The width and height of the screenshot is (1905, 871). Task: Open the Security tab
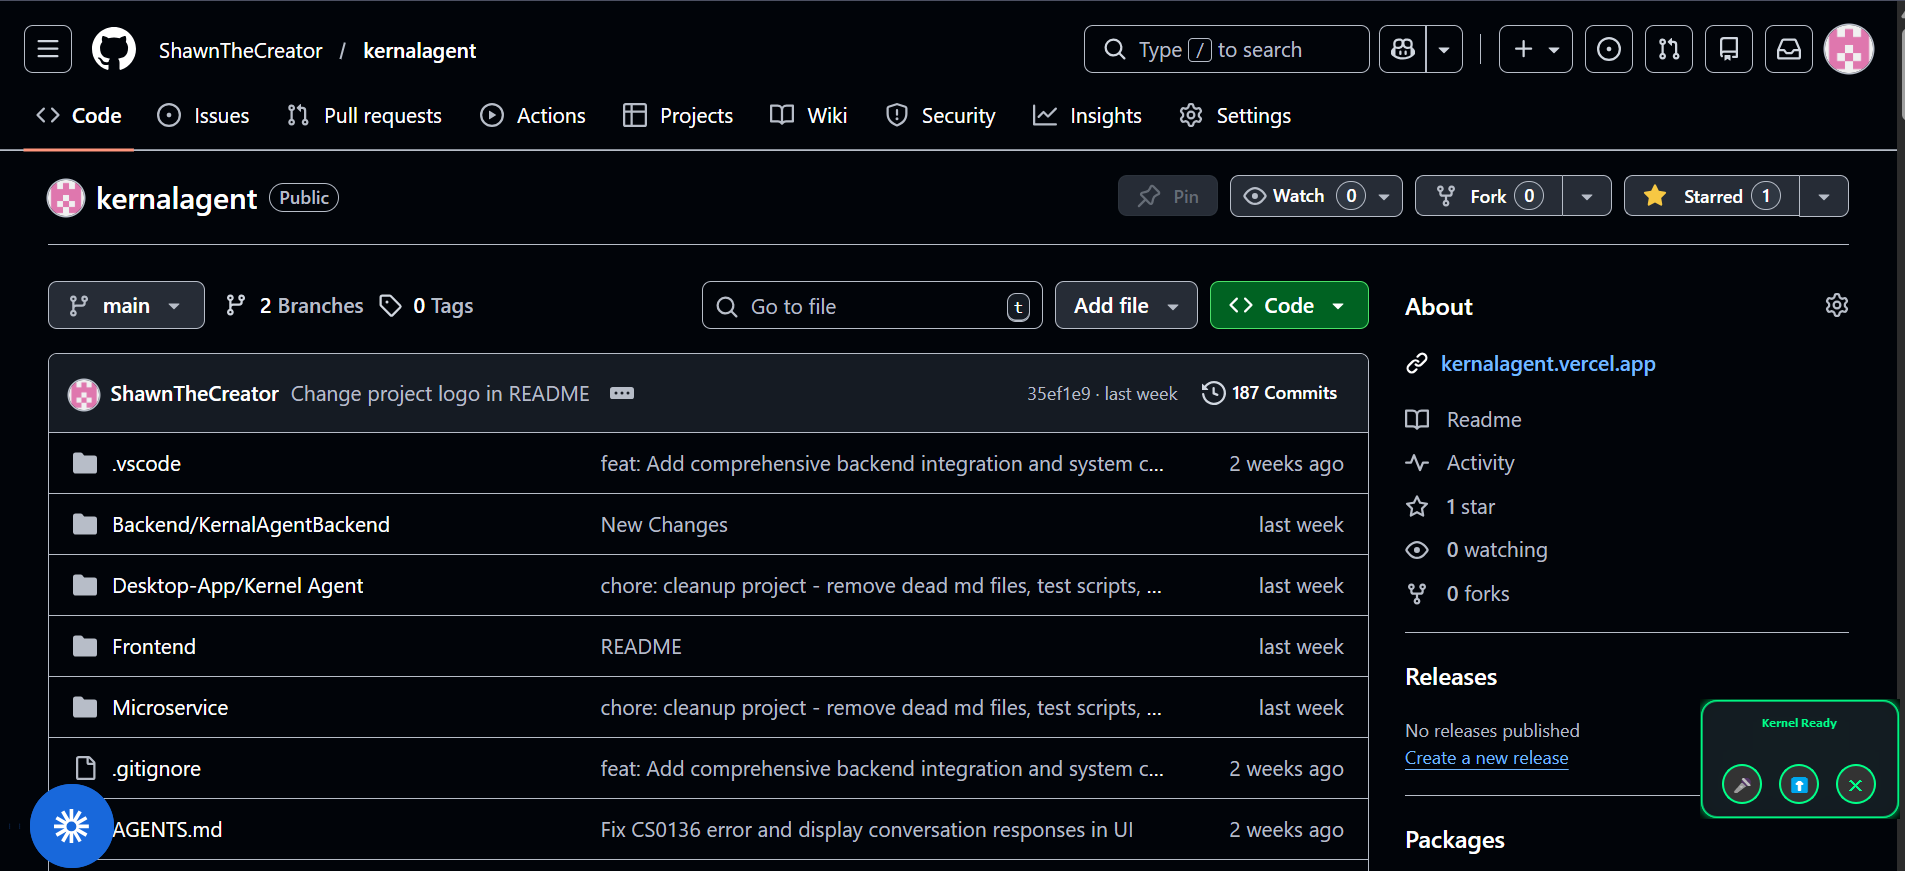pos(941,115)
